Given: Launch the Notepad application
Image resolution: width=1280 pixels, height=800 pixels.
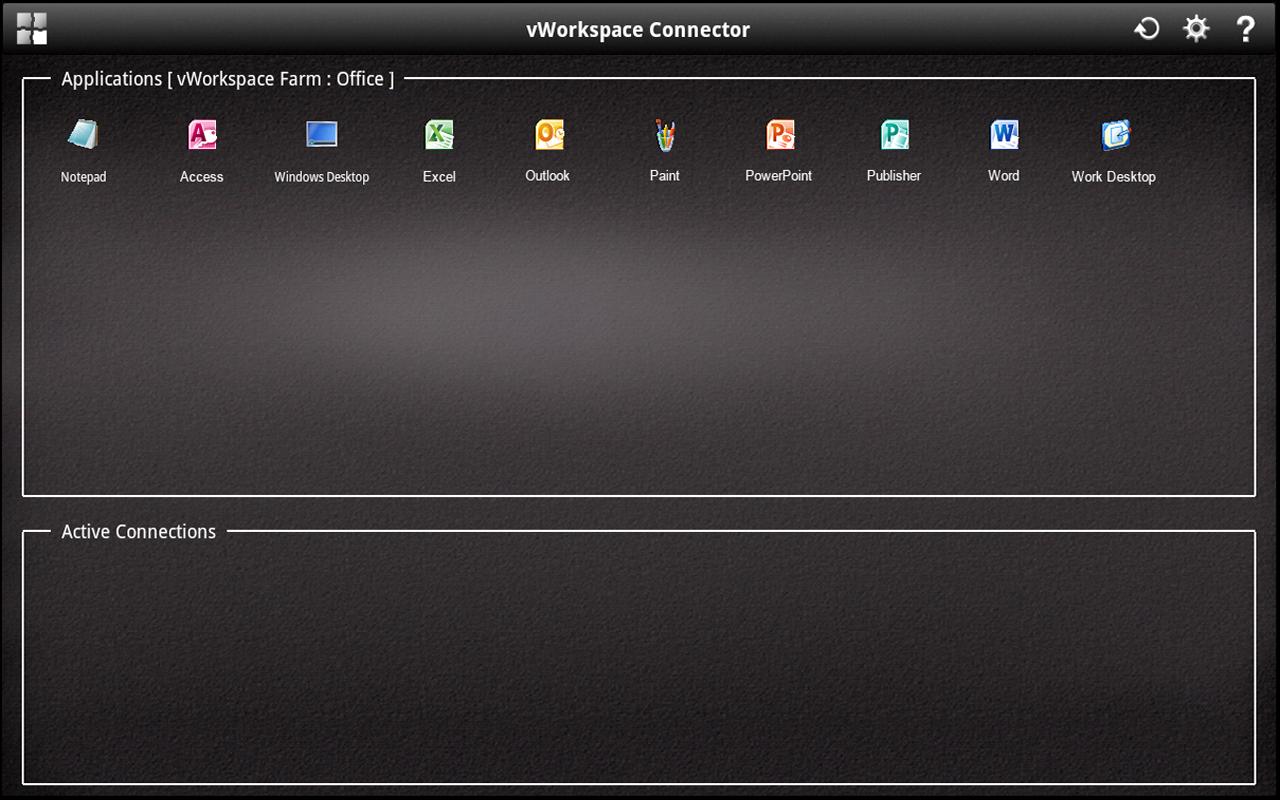Looking at the screenshot, I should [84, 135].
